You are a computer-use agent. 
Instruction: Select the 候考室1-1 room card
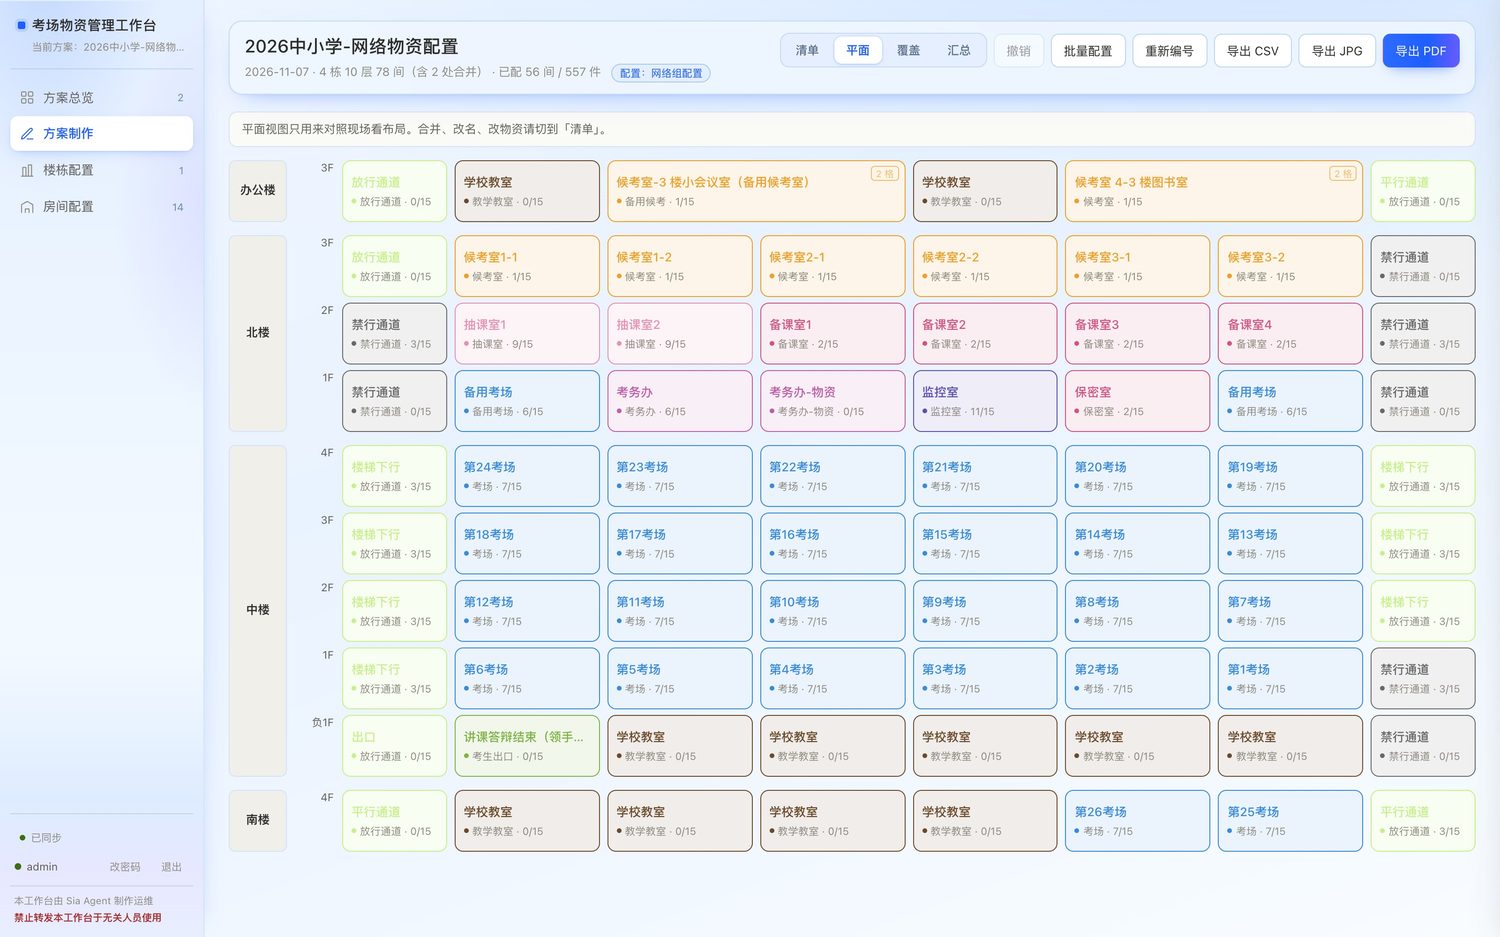(x=527, y=266)
